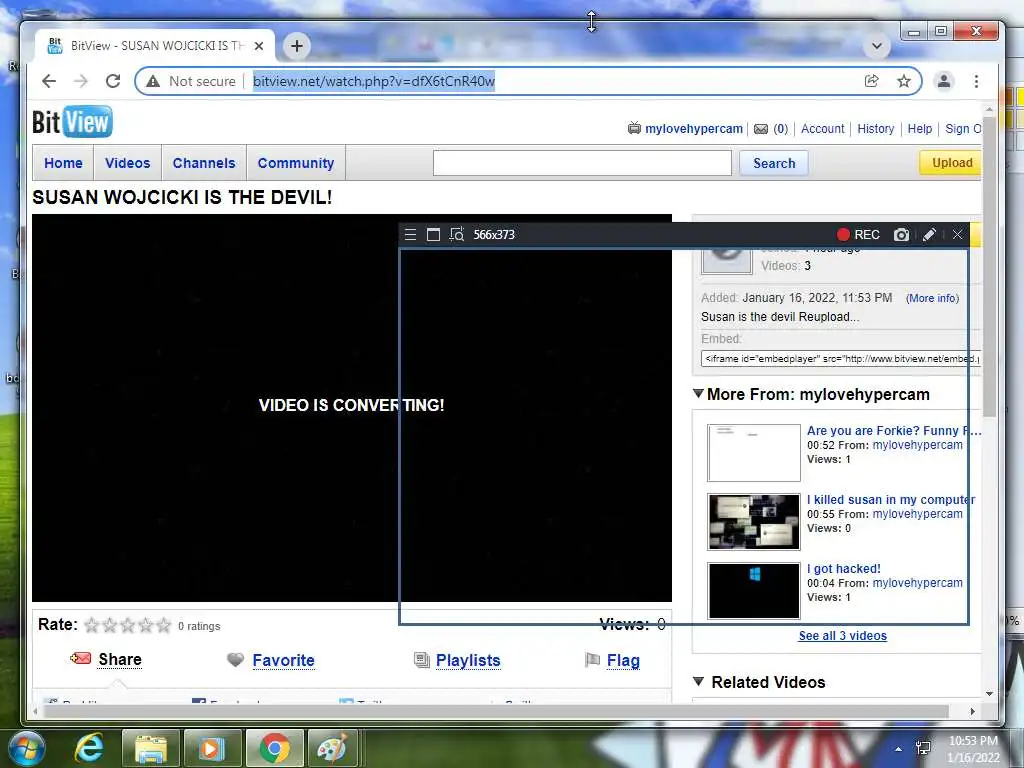Screen dimensions: 1024x768
Task: Open the Playlists link
Action: [468, 660]
